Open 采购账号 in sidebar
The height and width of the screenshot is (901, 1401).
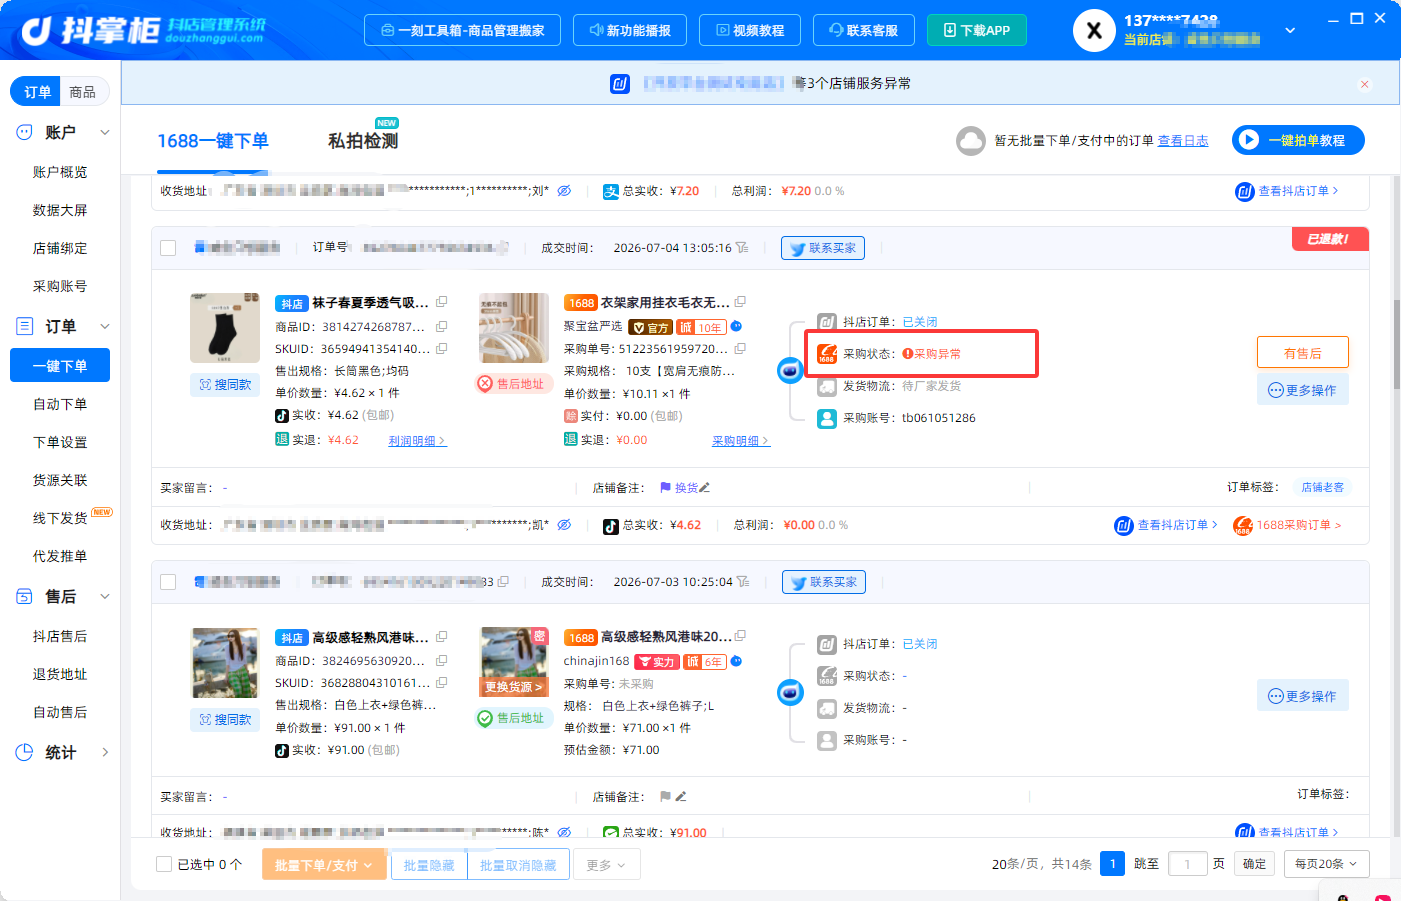[x=60, y=286]
